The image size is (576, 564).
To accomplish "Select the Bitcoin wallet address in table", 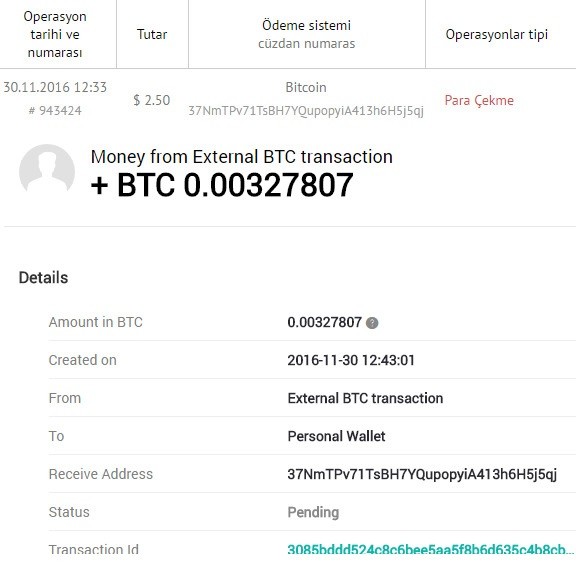I will (306, 111).
